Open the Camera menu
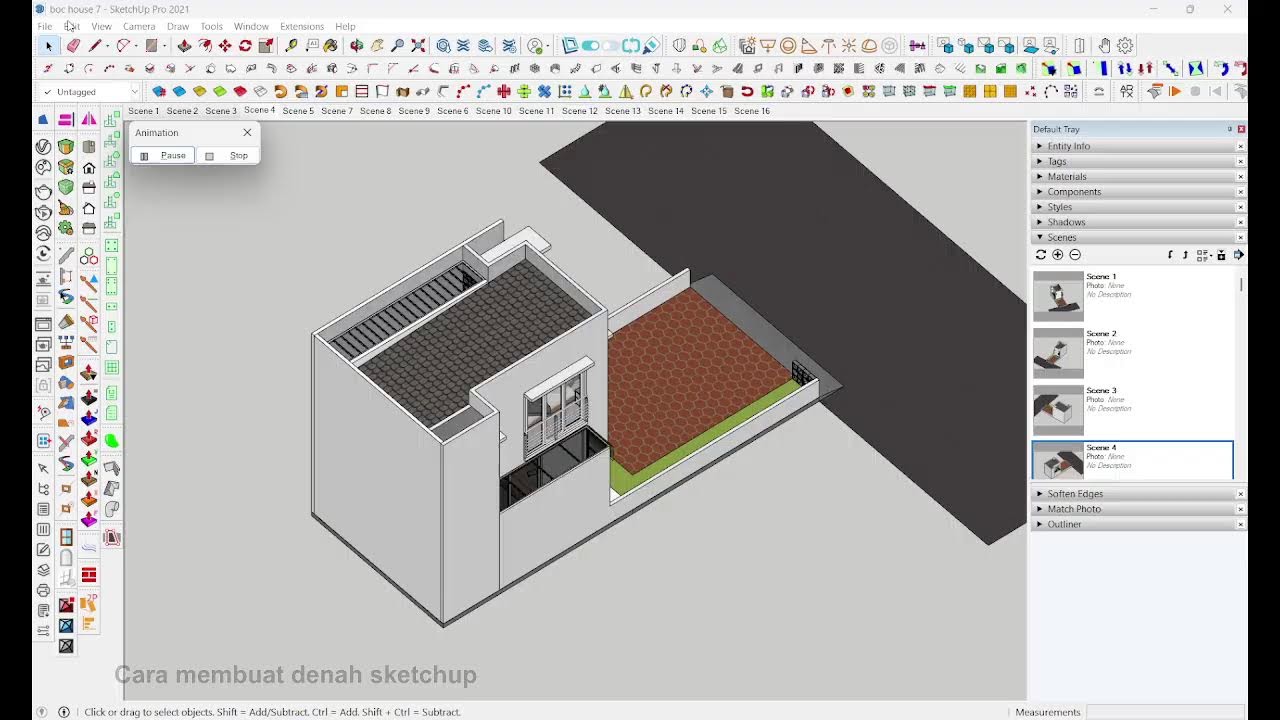Viewport: 1280px width, 720px height. tap(139, 26)
